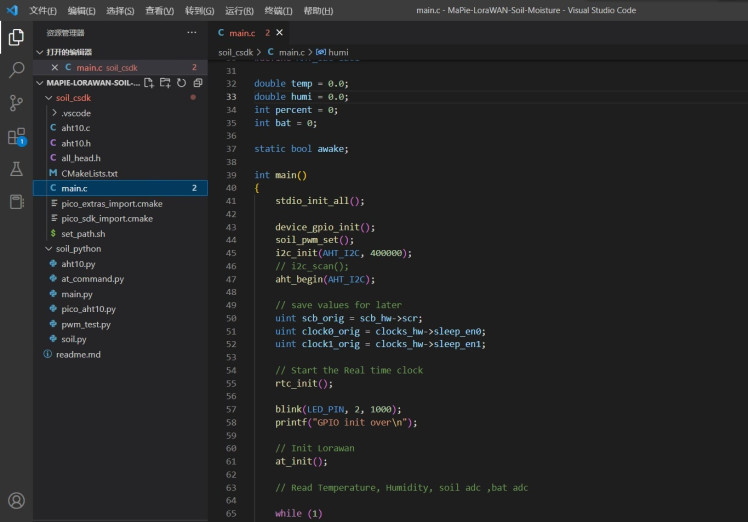Open the Testing flask icon
The image size is (748, 522).
click(x=16, y=169)
